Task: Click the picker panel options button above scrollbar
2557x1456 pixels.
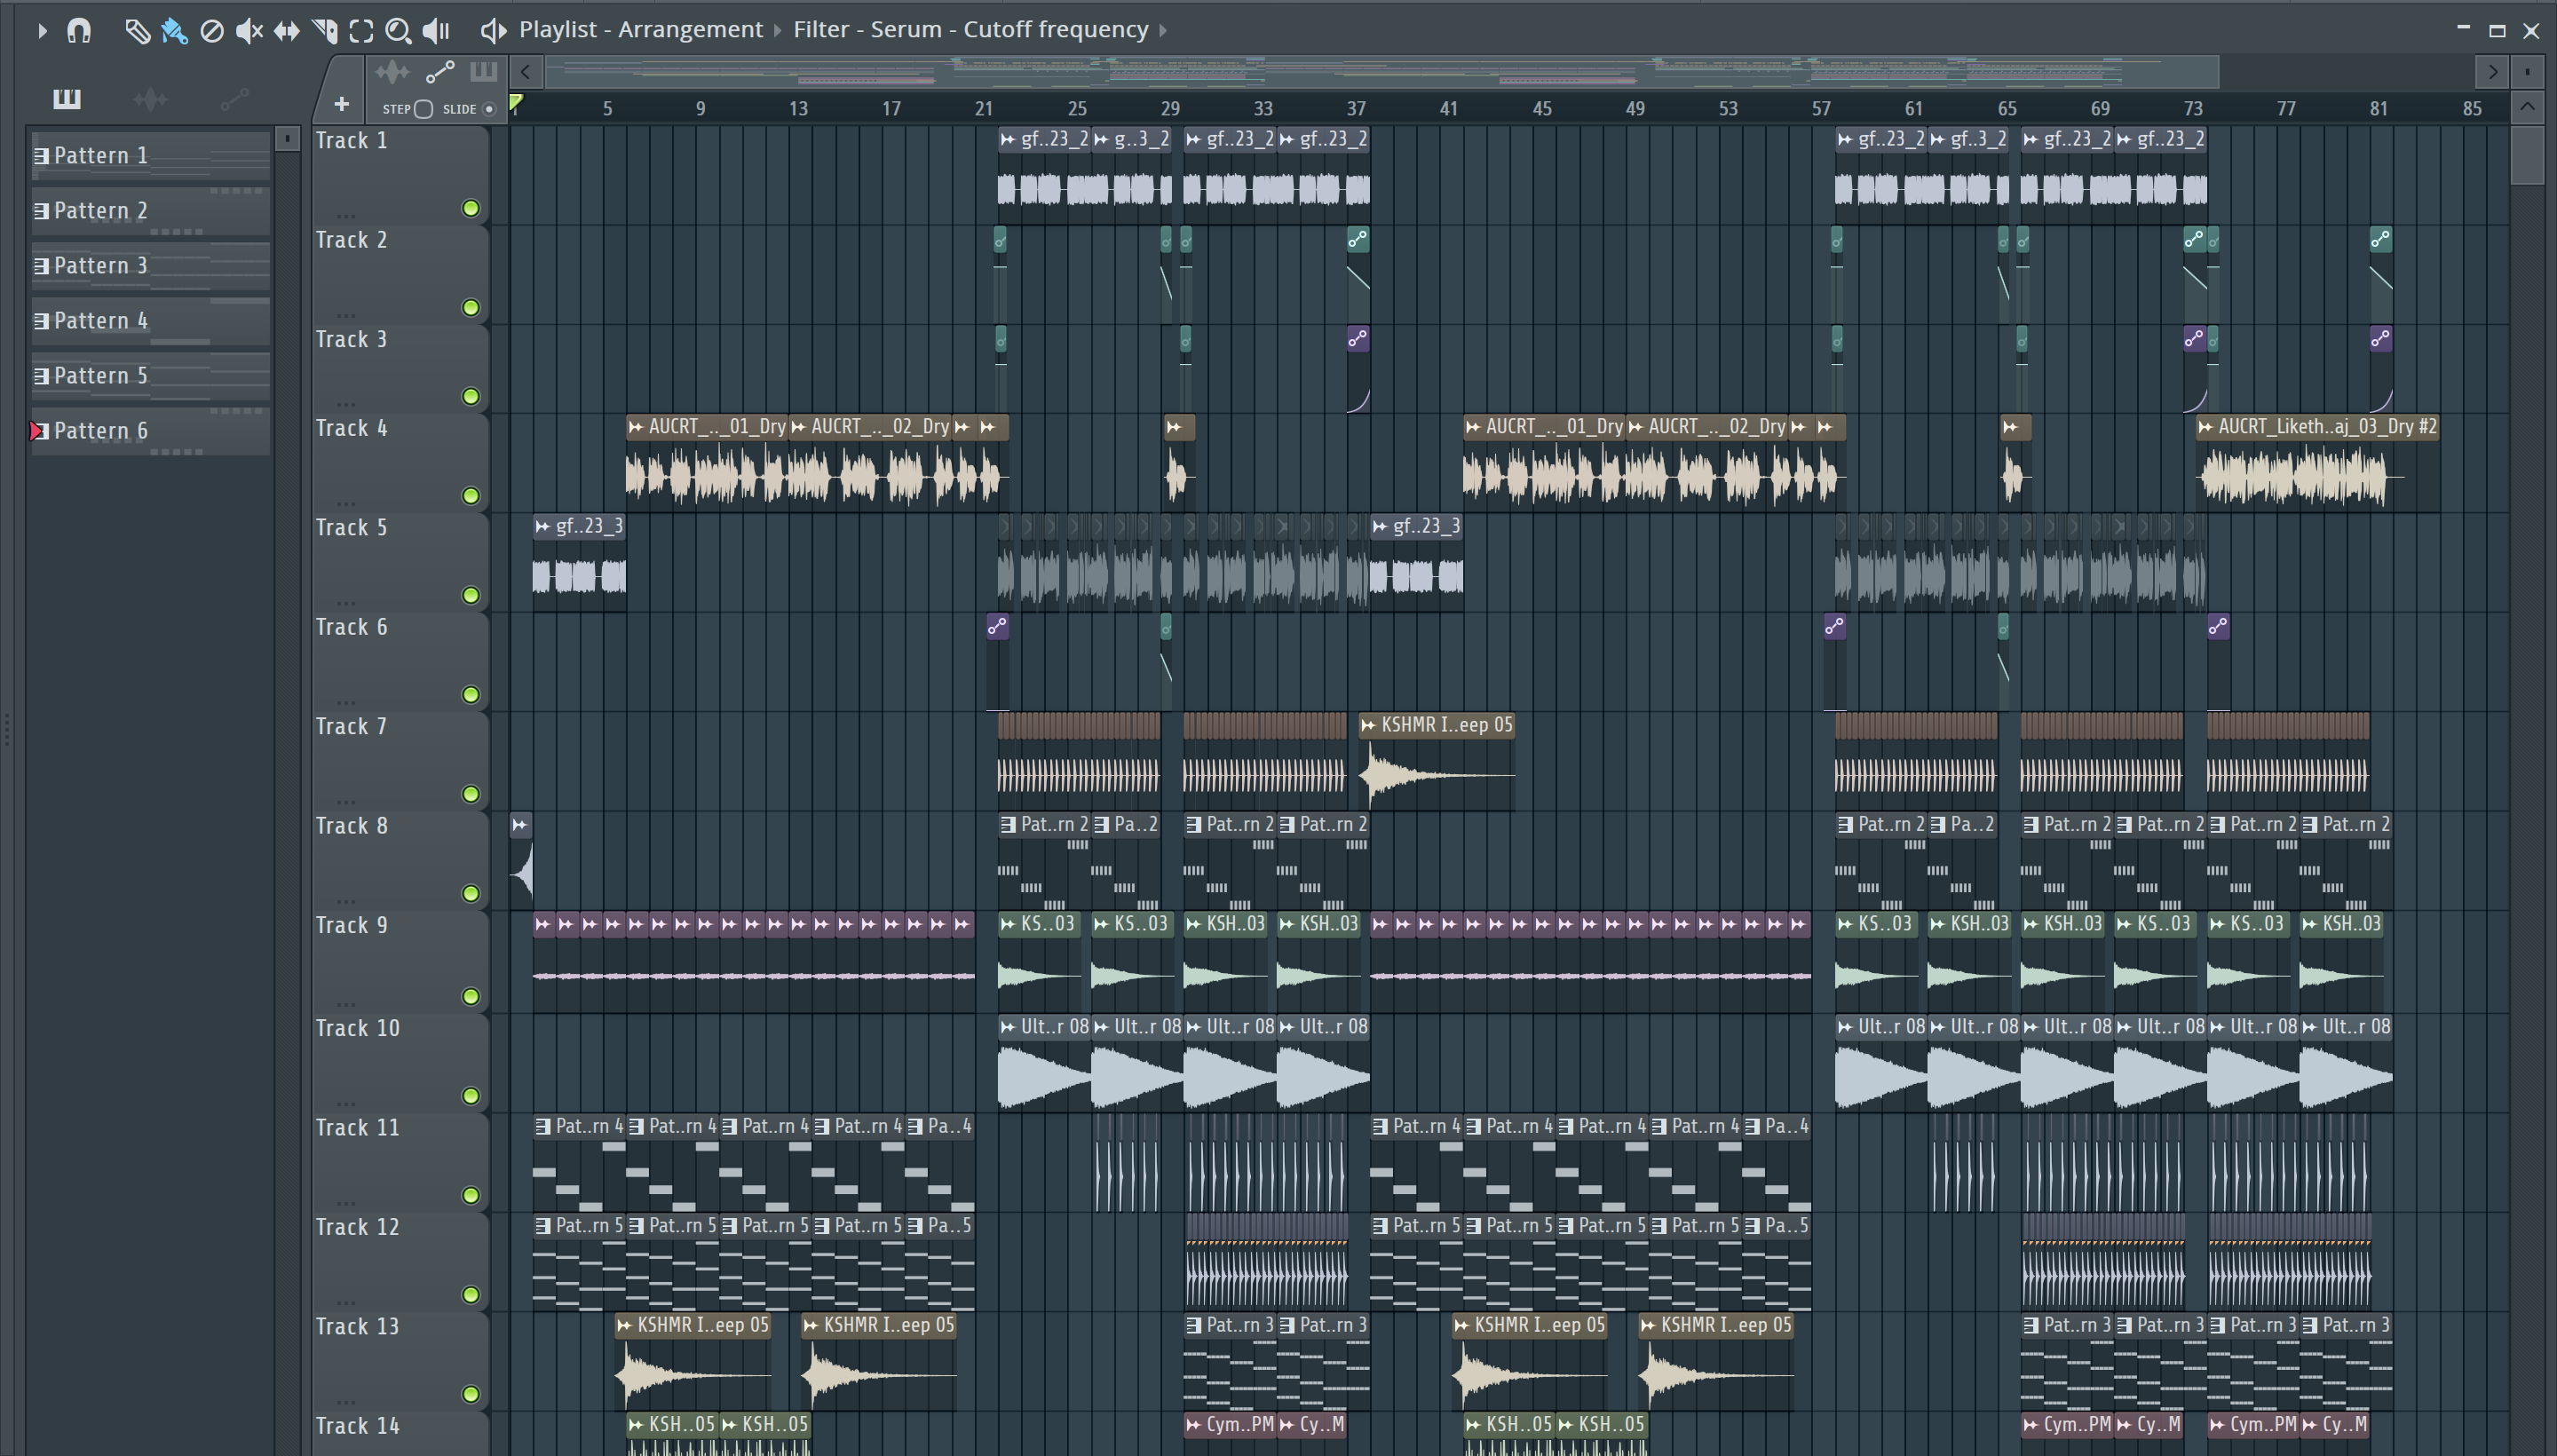Action: pyautogui.click(x=287, y=138)
